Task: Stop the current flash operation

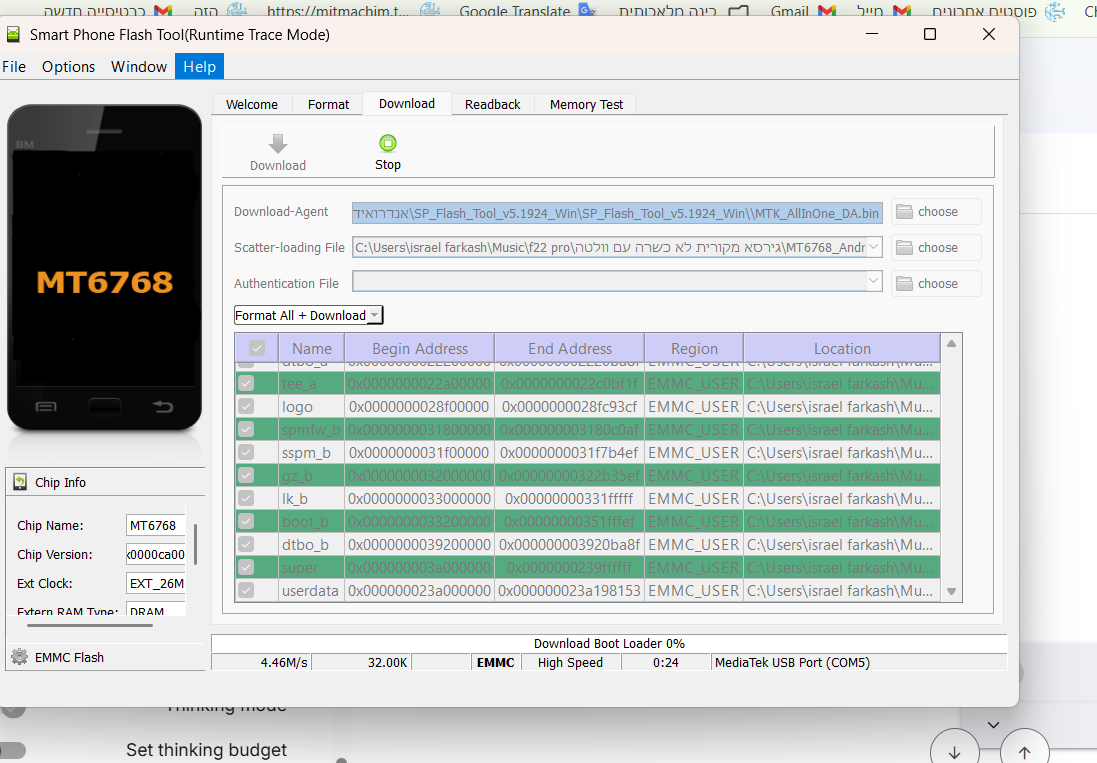Action: coord(388,152)
